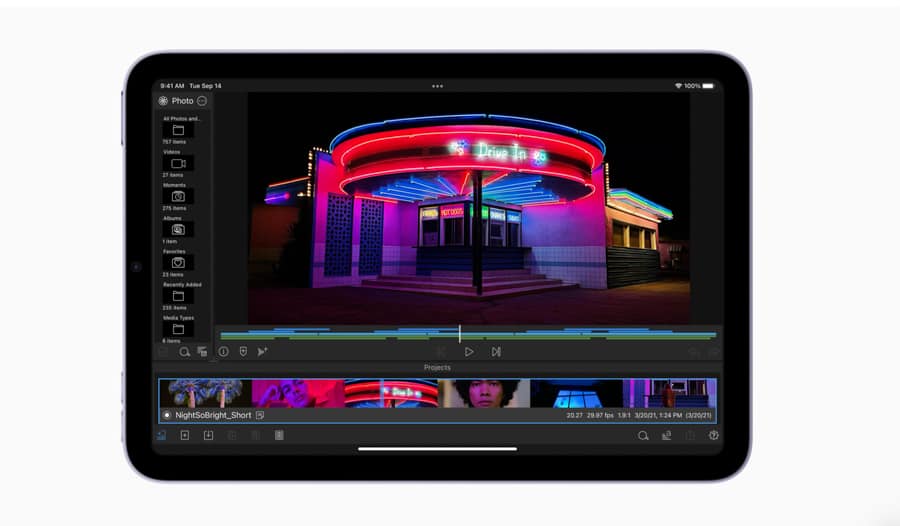Viewport: 900px width, 526px height.
Task: Open the Albums collection
Action: point(178,229)
